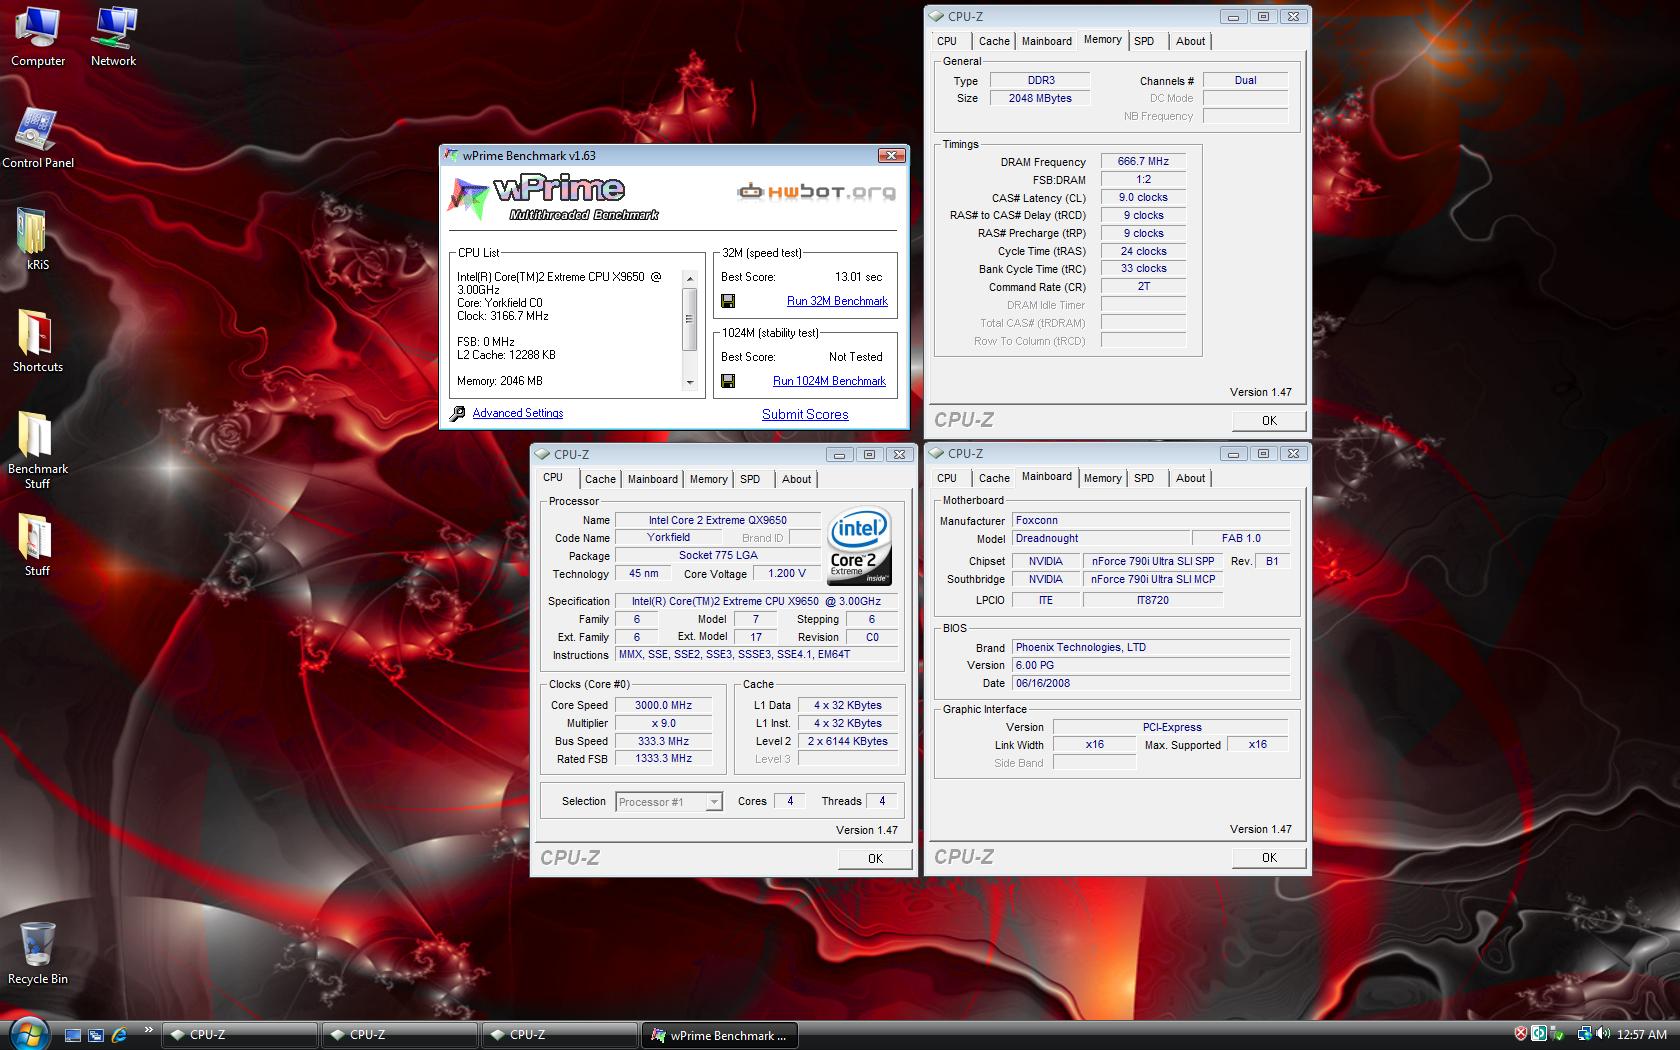Click the first CPU-Z taskbar button

[x=239, y=1035]
